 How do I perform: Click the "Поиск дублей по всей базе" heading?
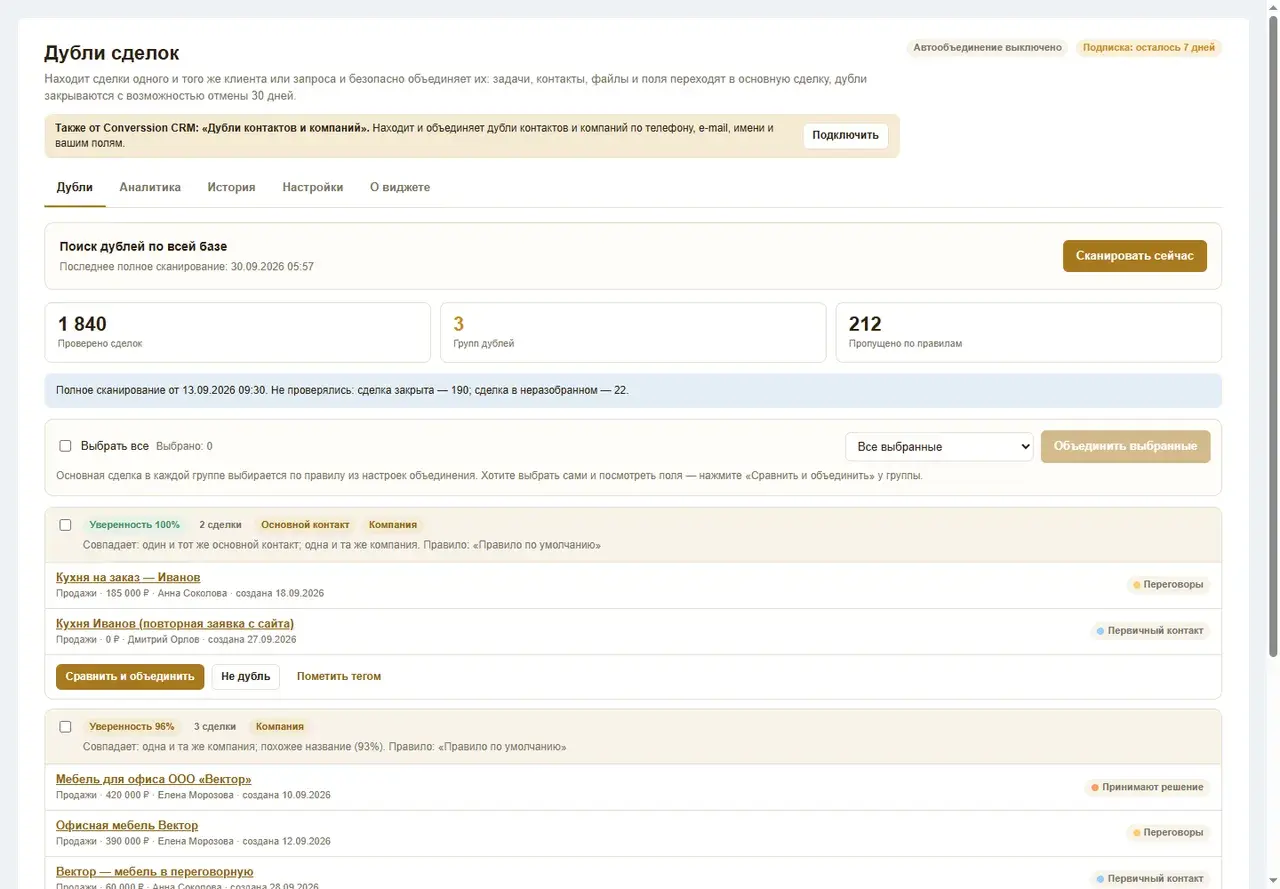click(143, 246)
